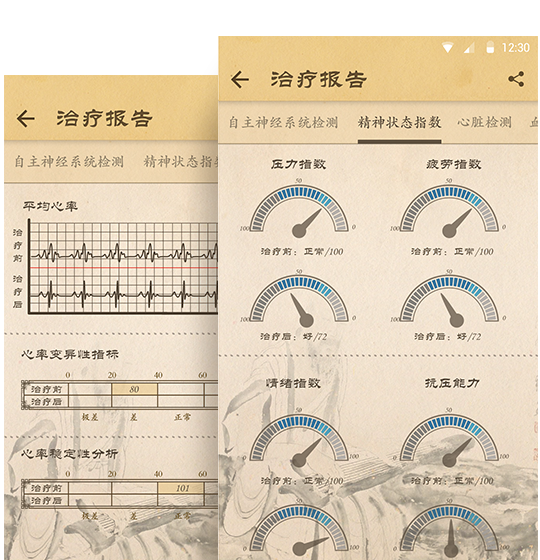Viewport: 540px width, 560px height.
Task: Switch to the 心脏检测 tab
Action: 484,122
